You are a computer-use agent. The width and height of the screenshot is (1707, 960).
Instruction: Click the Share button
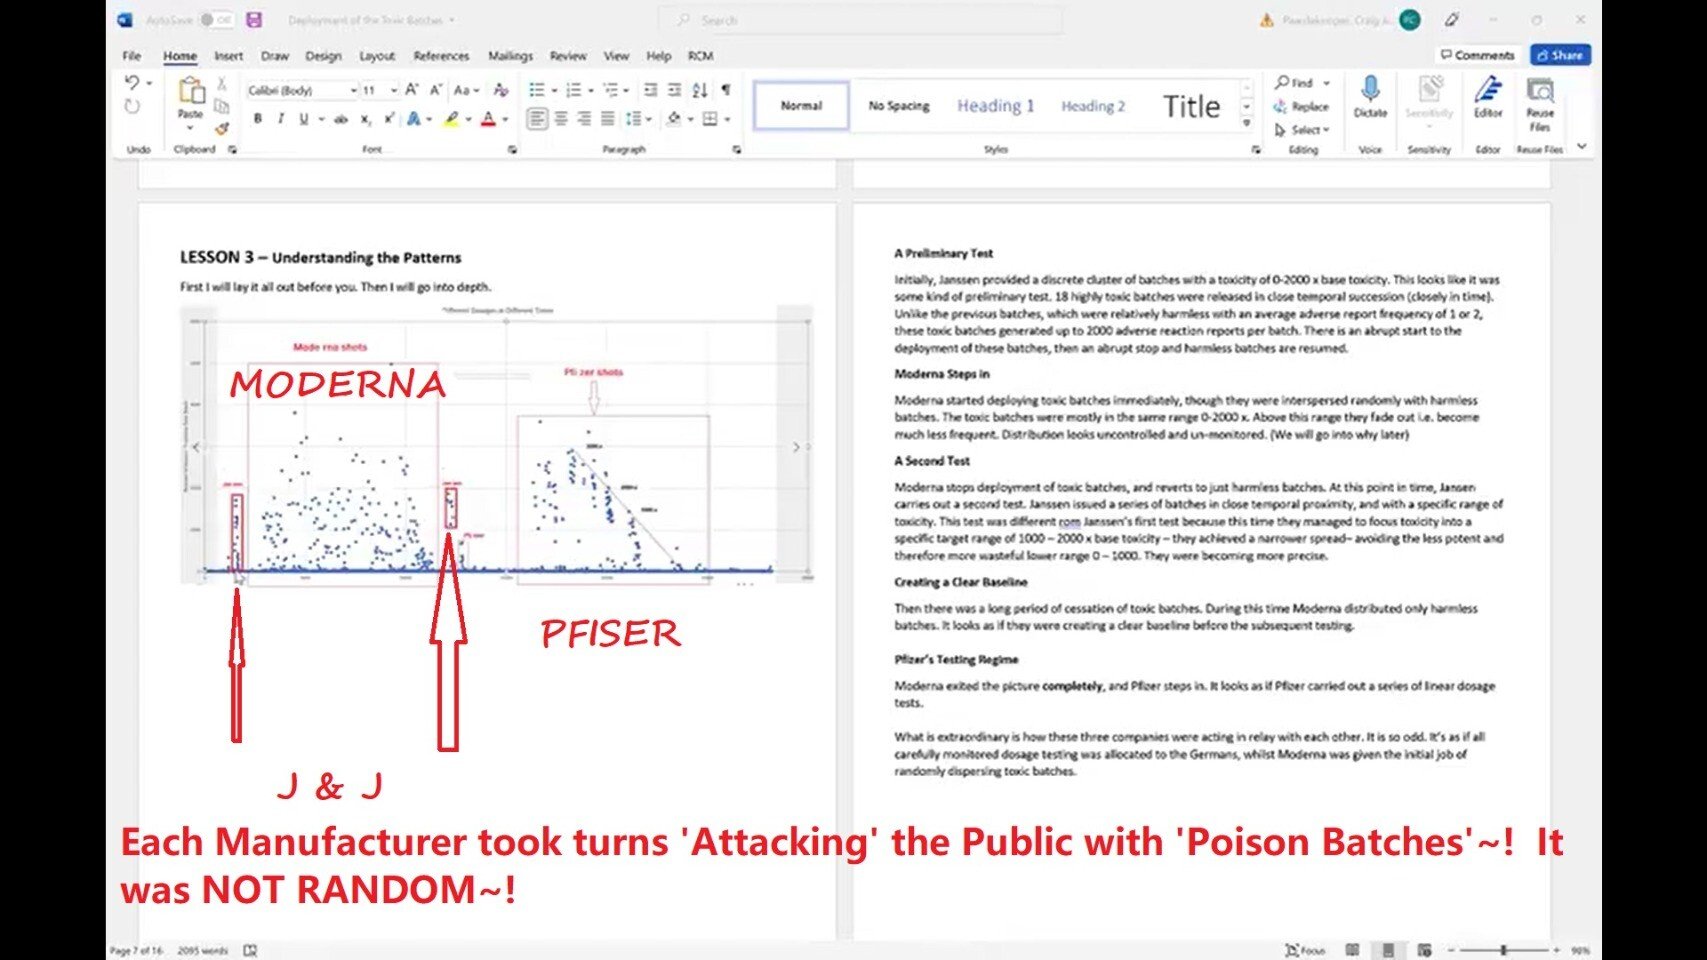[1560, 55]
